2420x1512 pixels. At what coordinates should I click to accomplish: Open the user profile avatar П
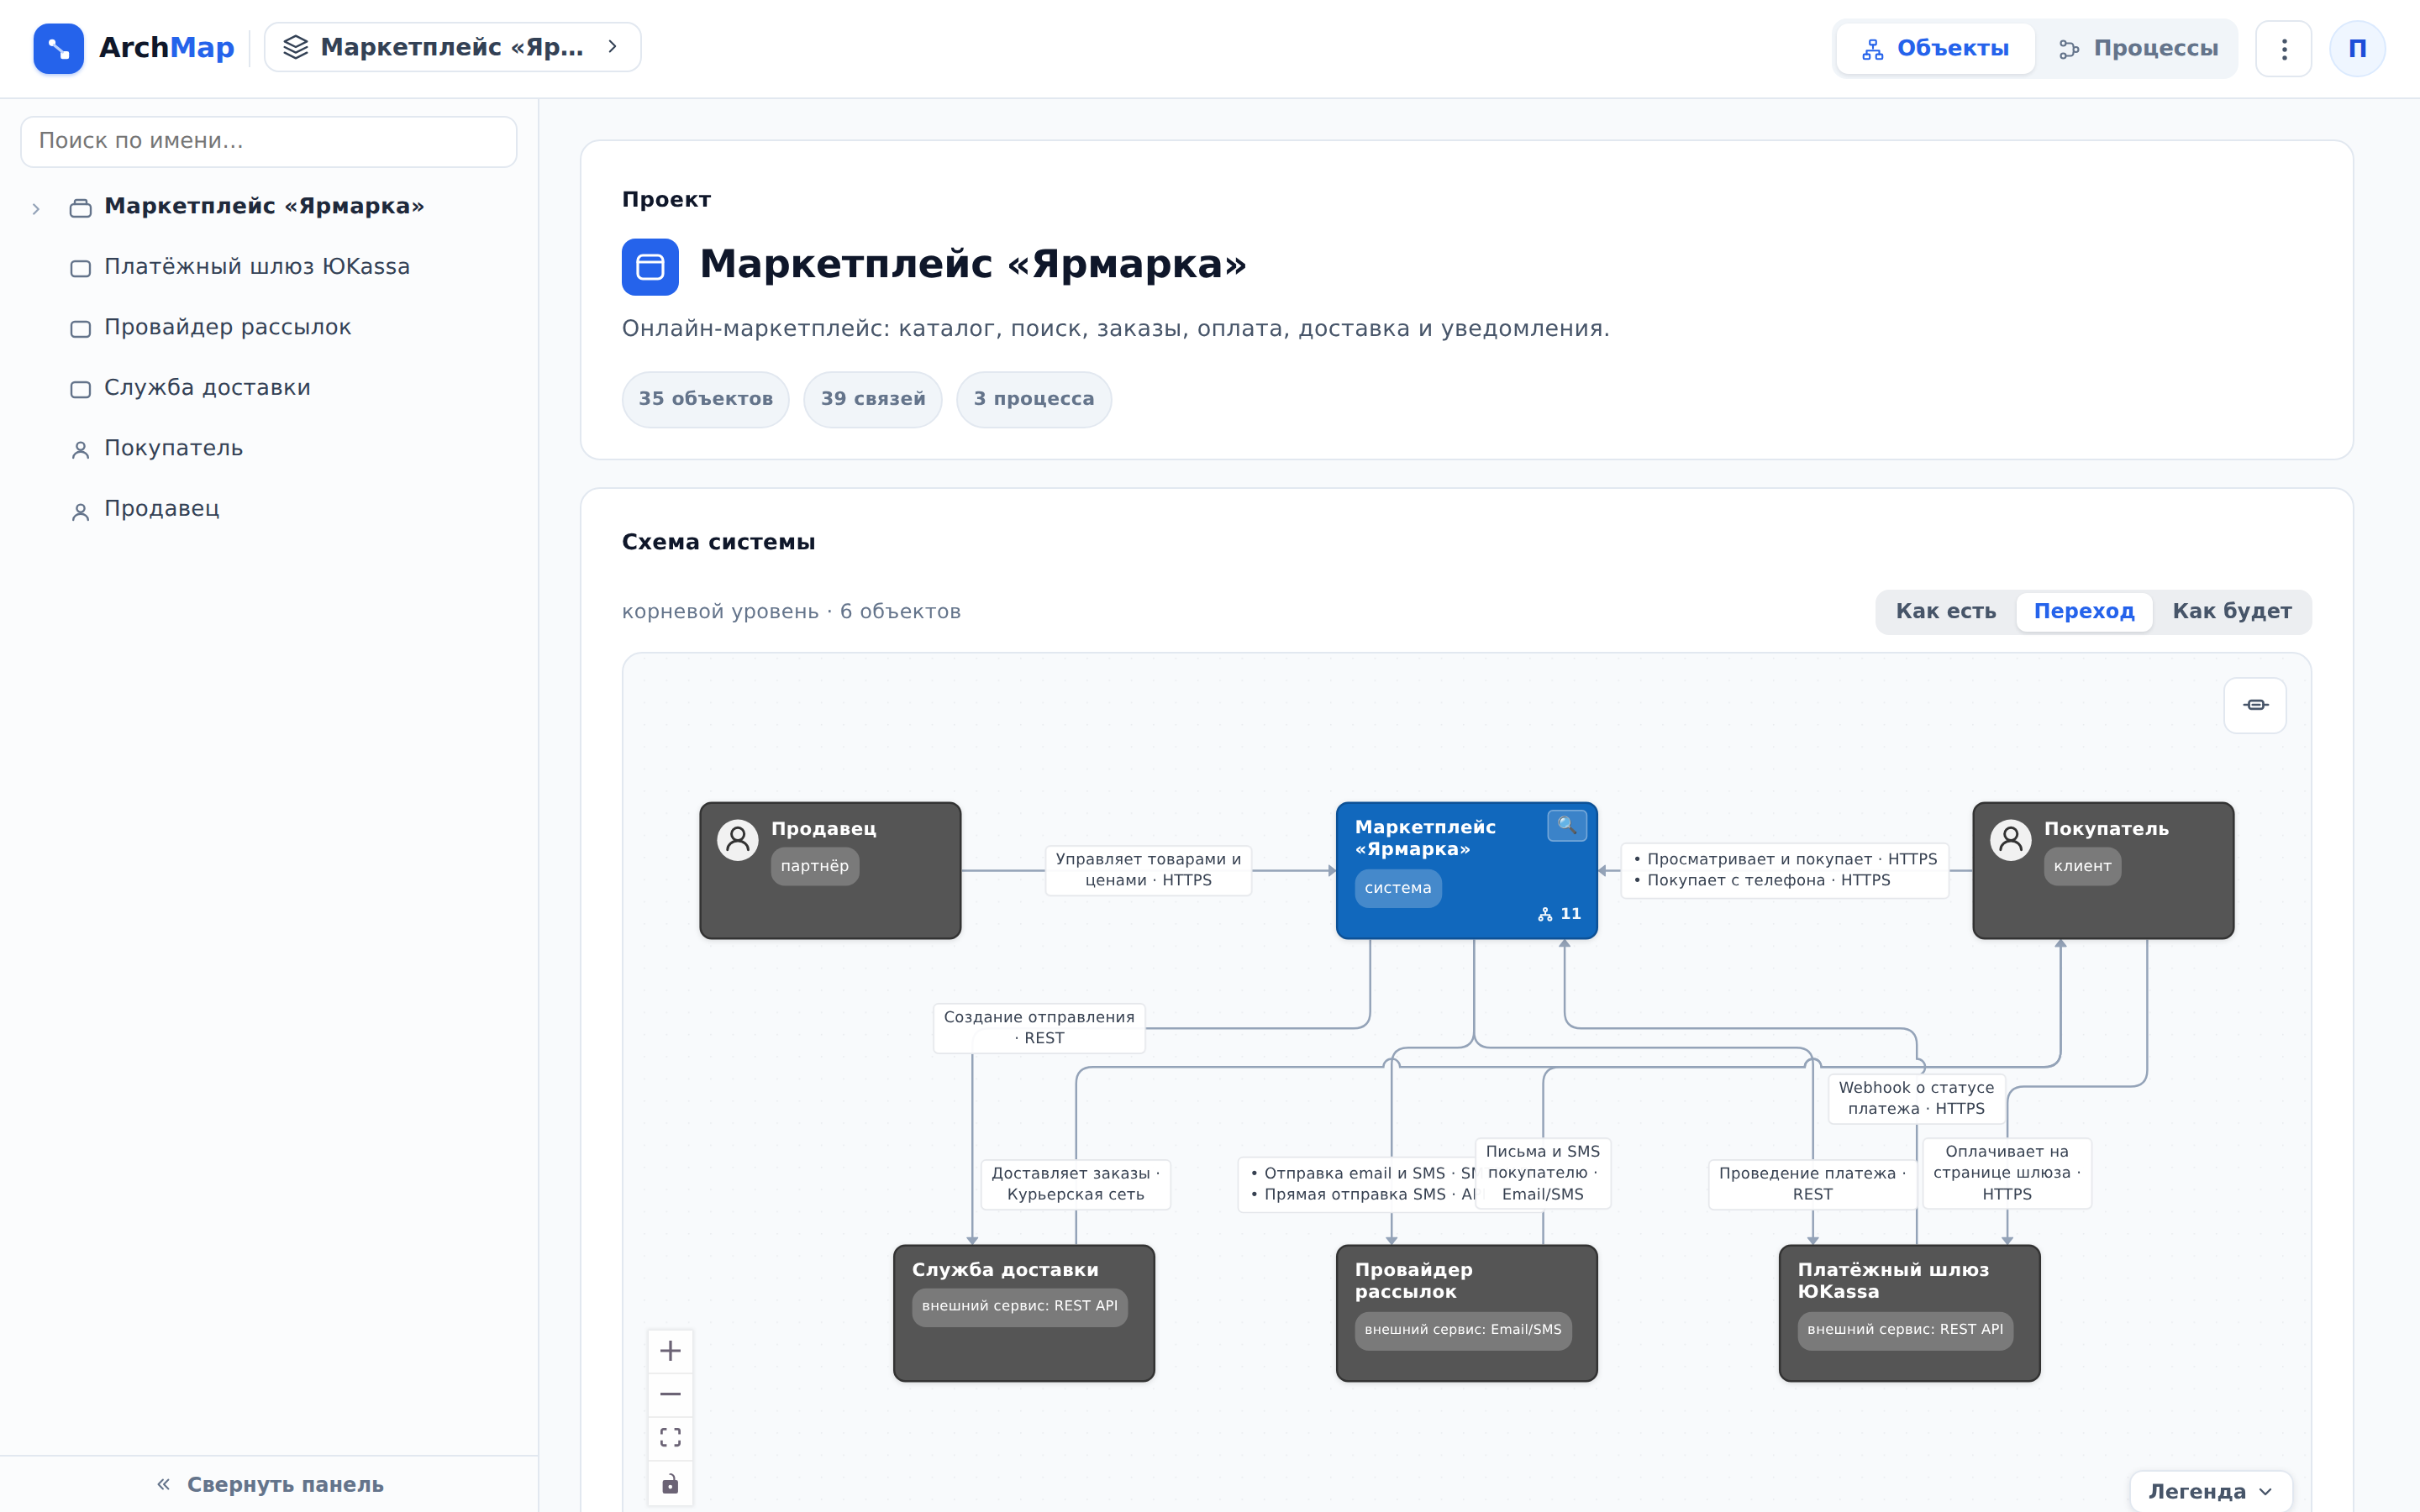point(2357,48)
